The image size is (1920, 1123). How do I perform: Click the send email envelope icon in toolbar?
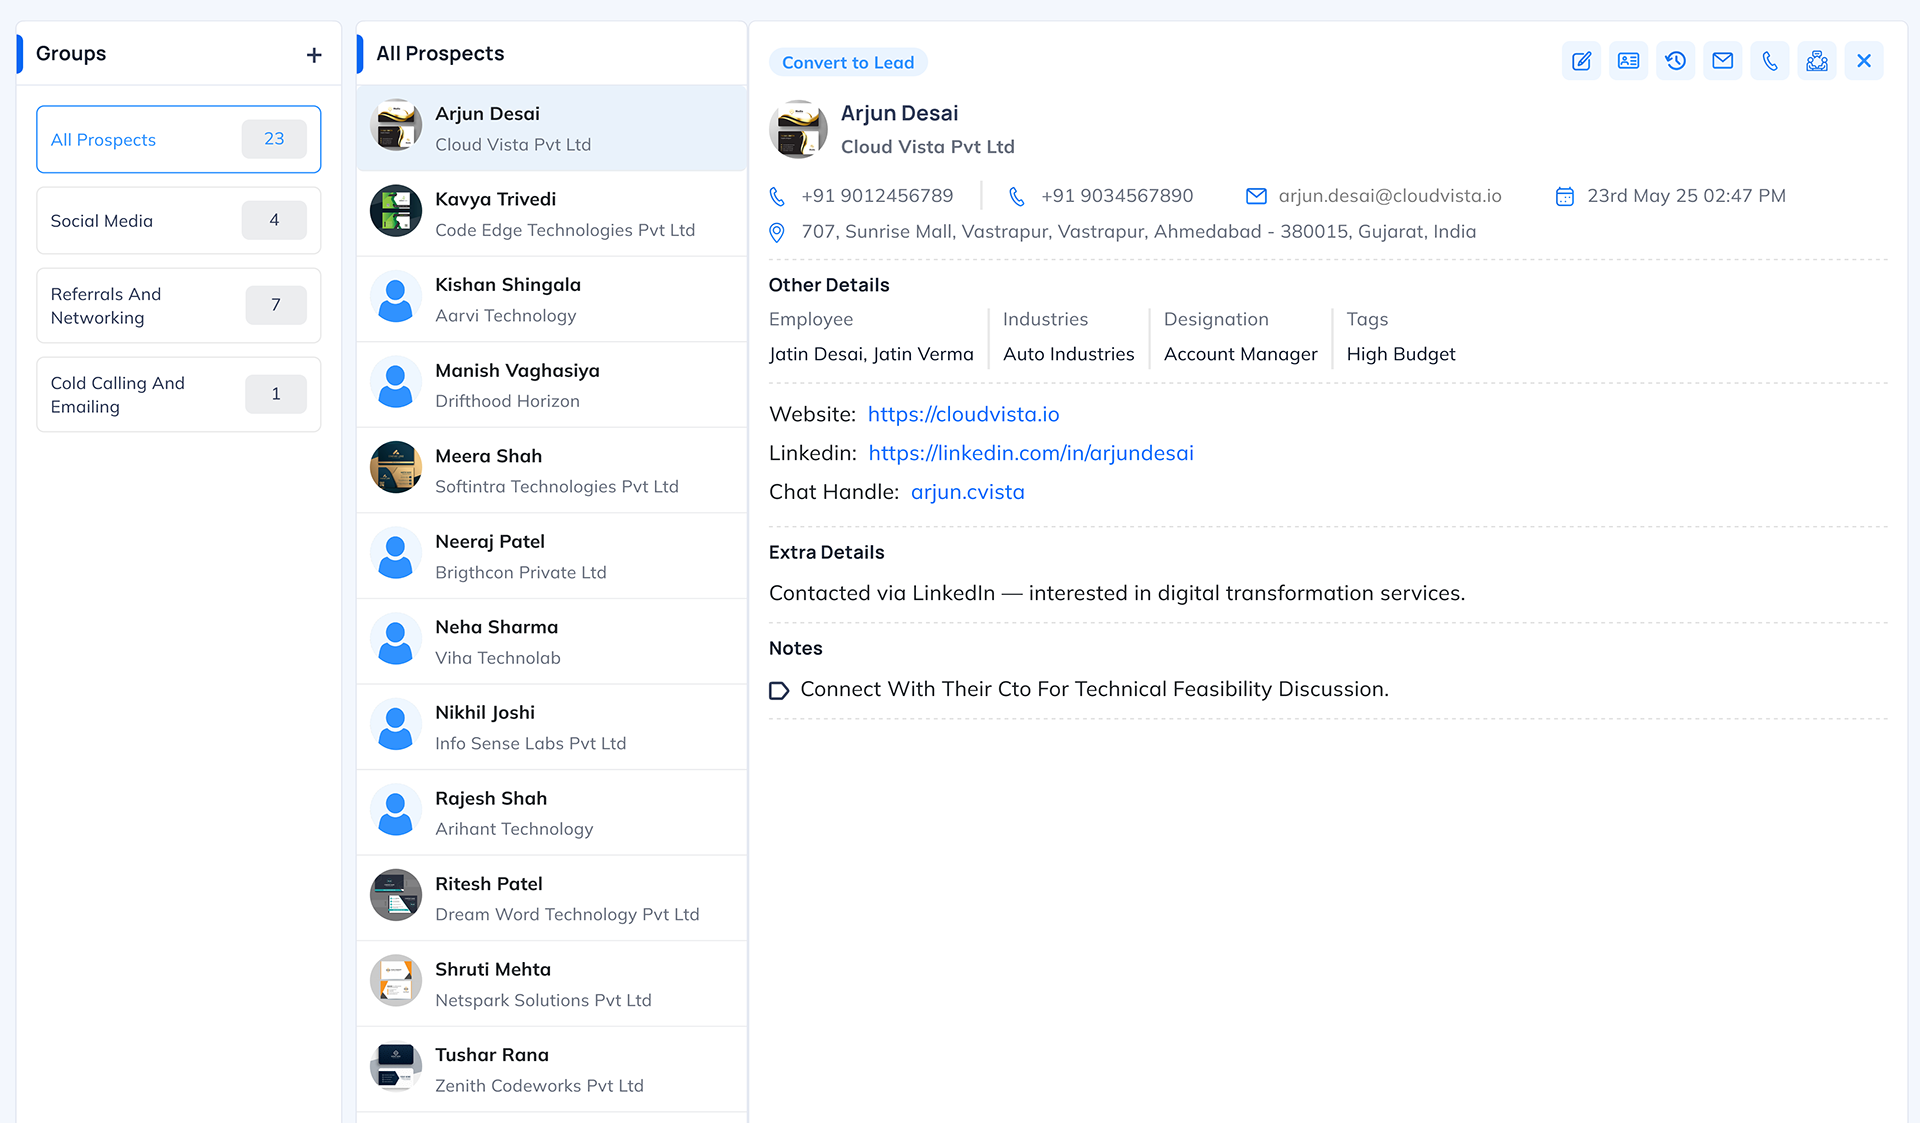click(x=1722, y=61)
